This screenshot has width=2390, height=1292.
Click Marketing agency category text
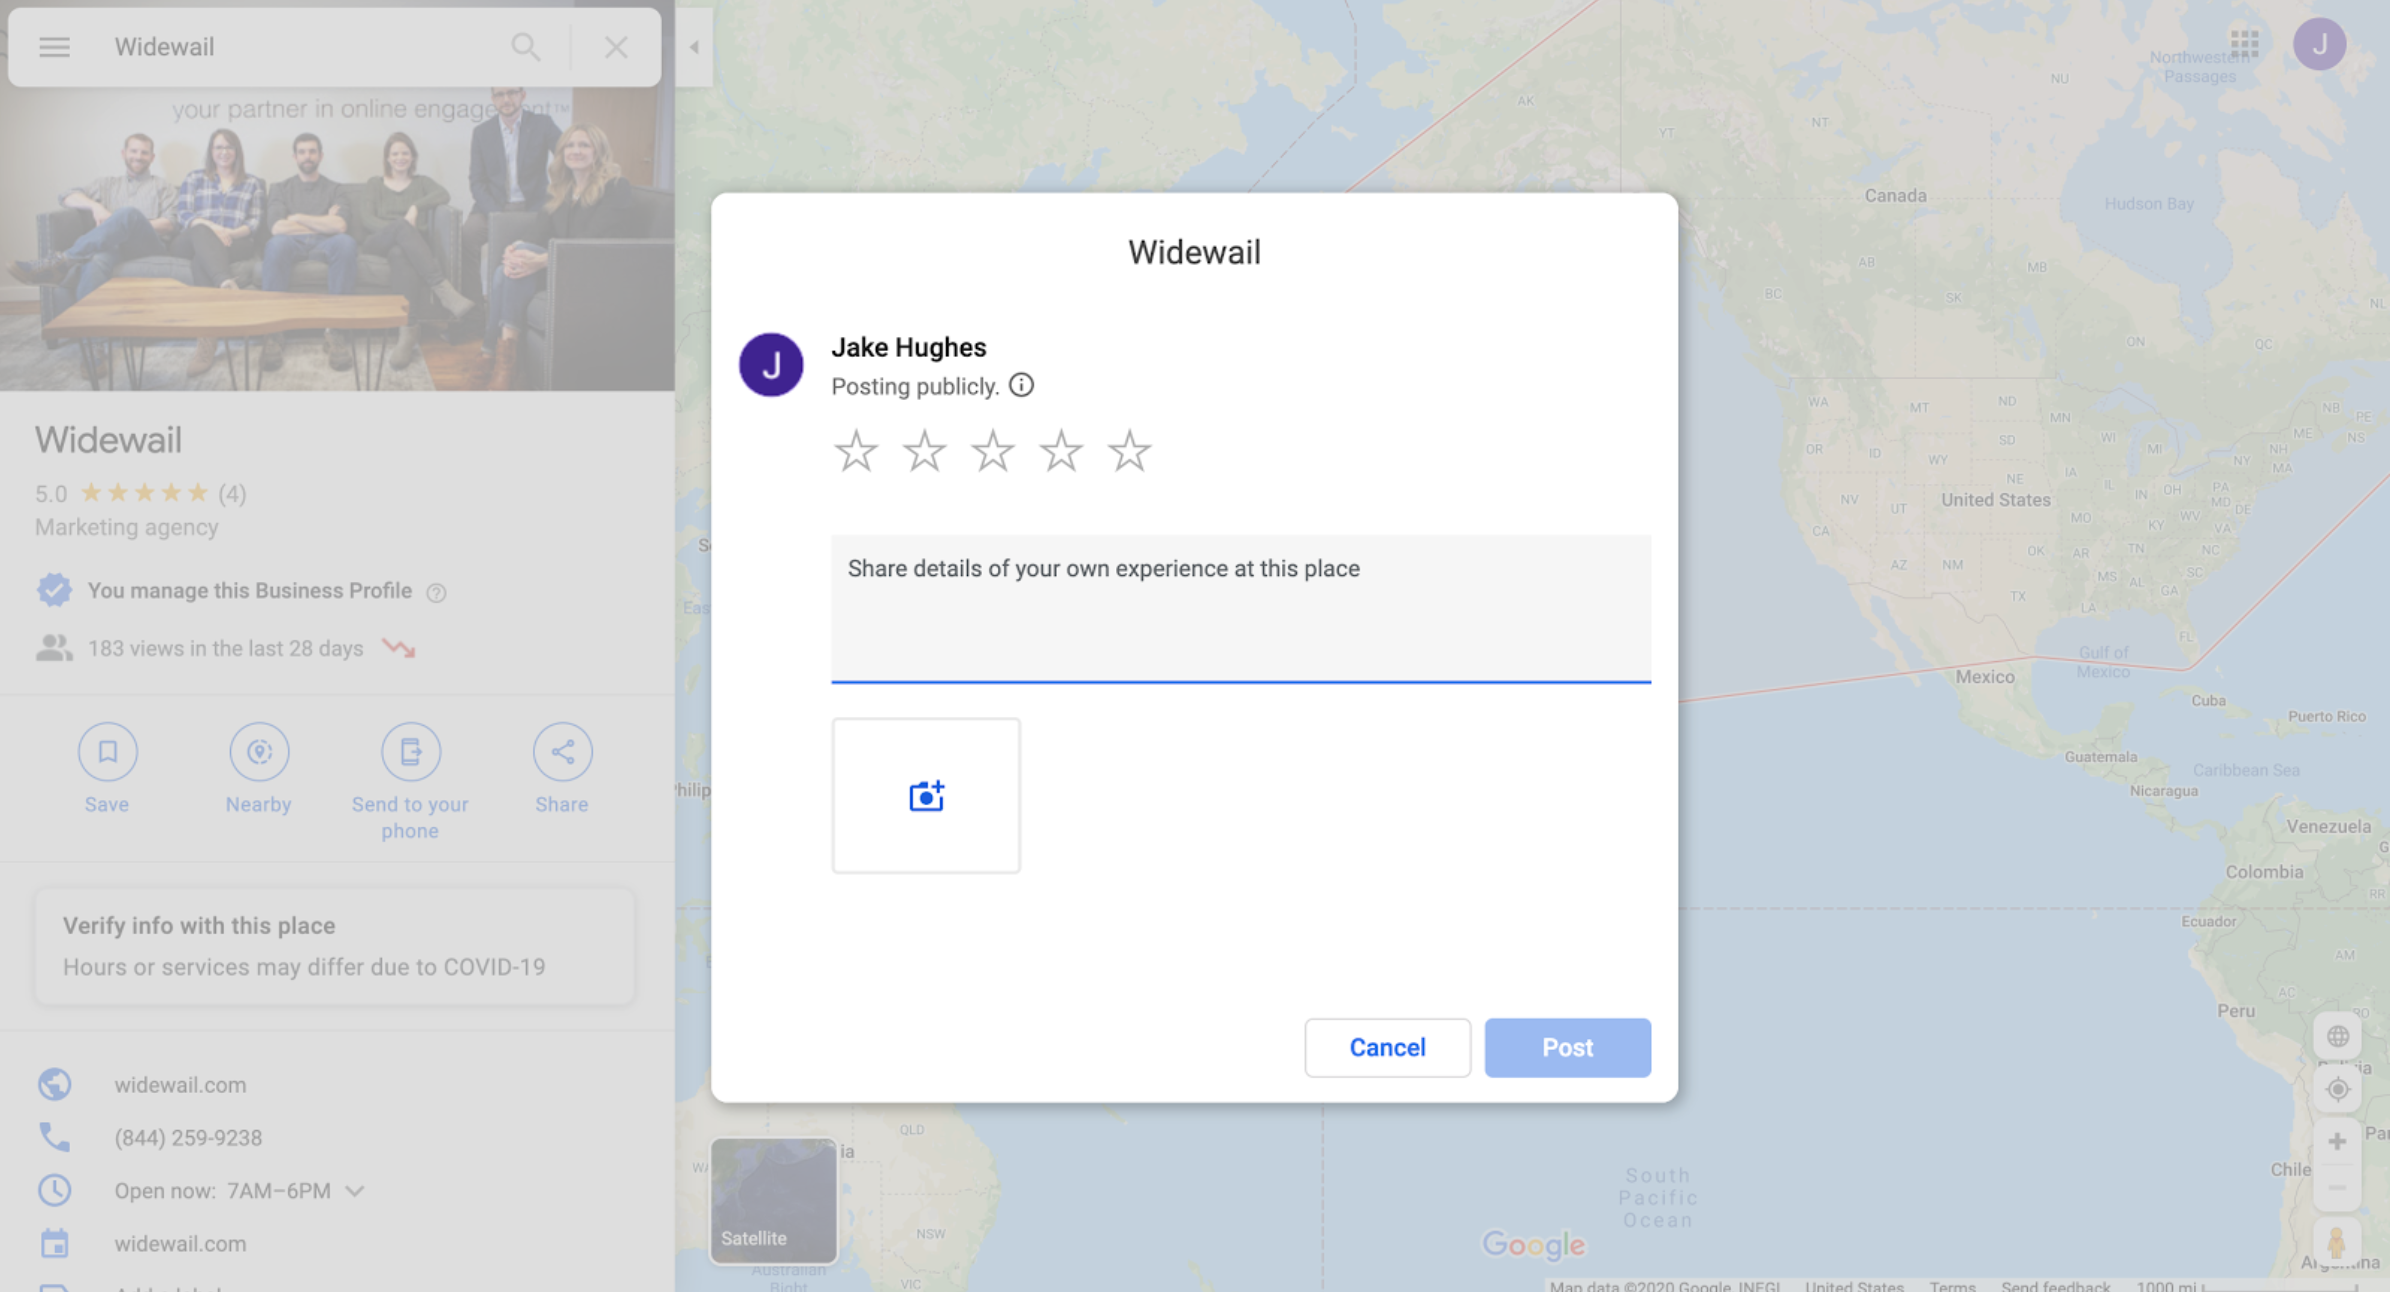[127, 527]
